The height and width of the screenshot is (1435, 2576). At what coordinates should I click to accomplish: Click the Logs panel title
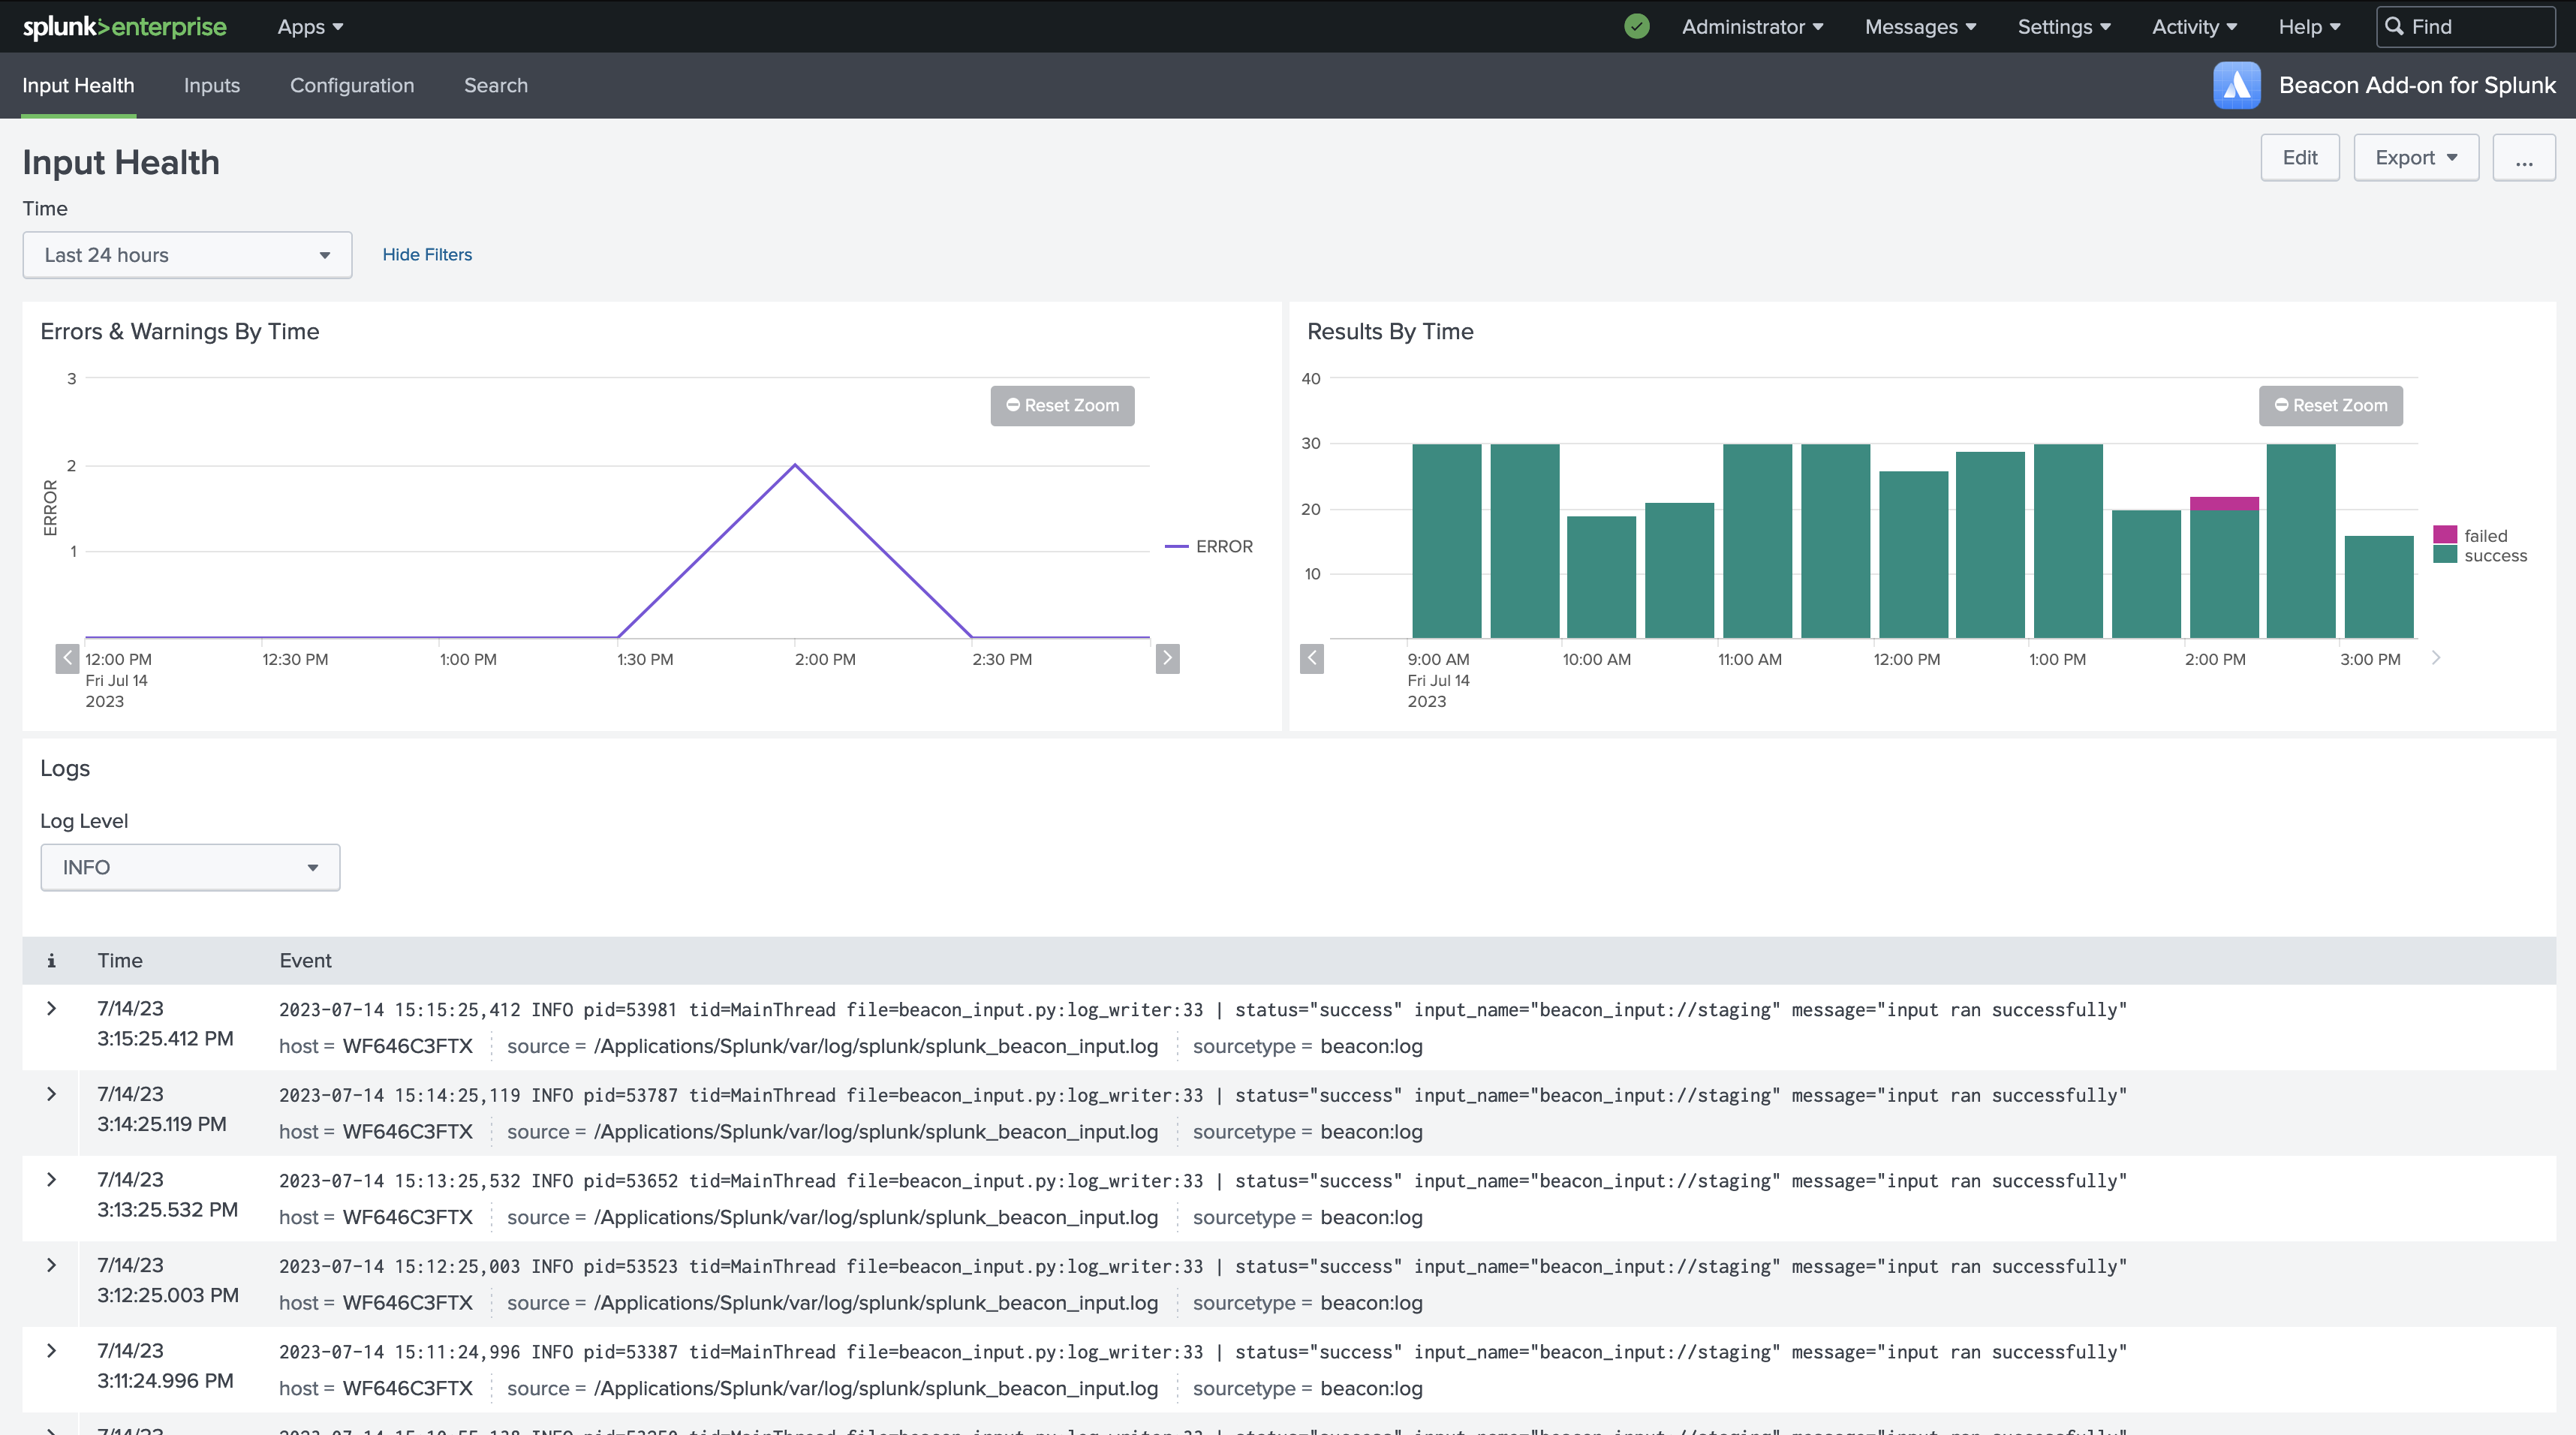[x=65, y=769]
